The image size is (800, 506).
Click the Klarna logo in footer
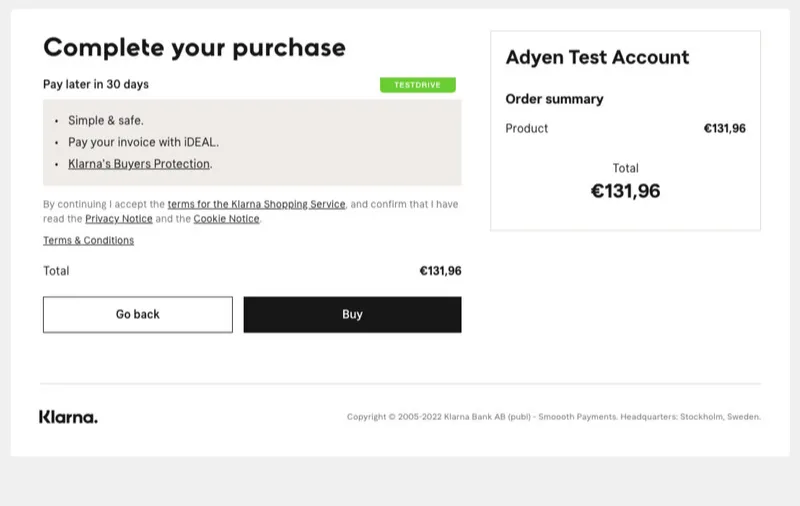[x=68, y=417]
